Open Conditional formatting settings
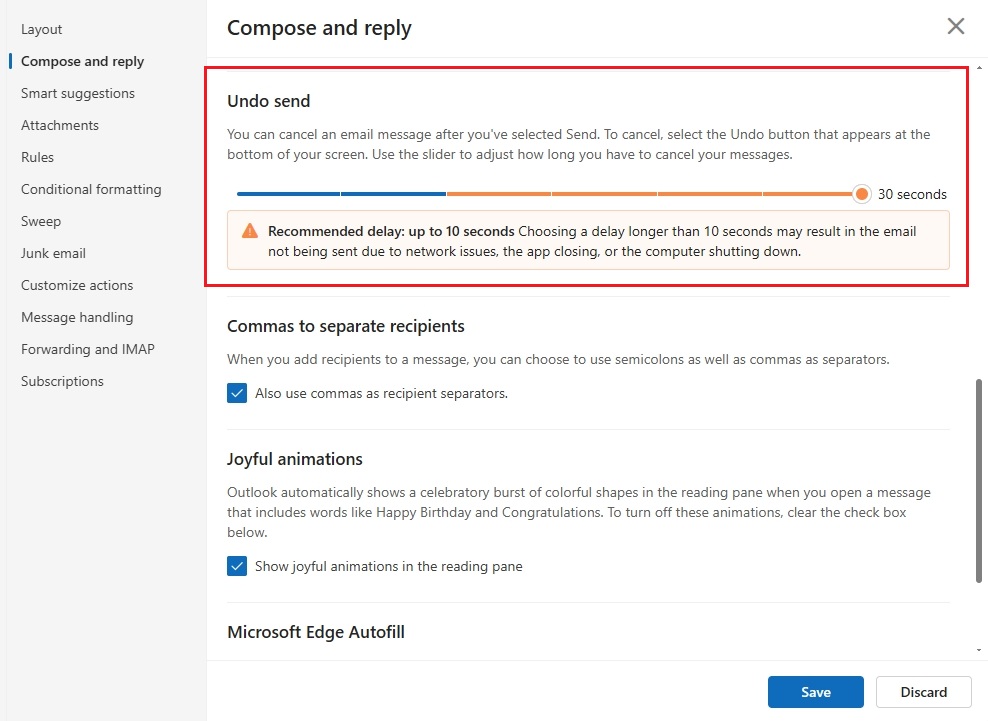Image resolution: width=988 pixels, height=721 pixels. [91, 189]
